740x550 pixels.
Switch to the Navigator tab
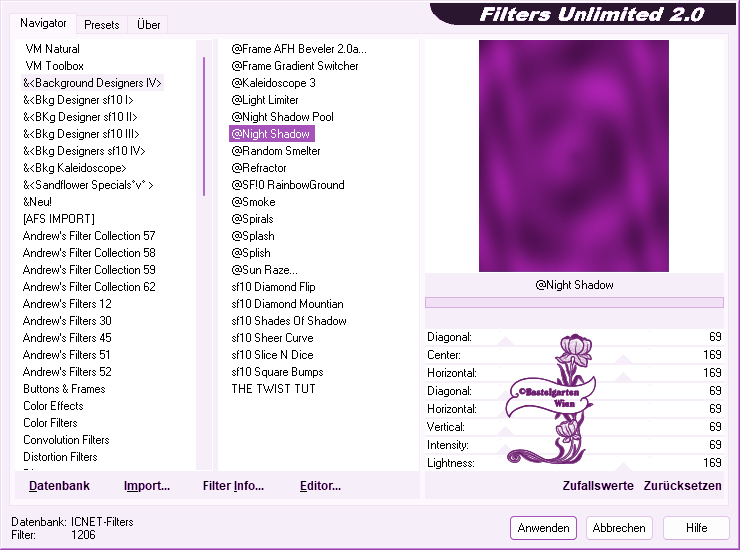click(x=43, y=23)
